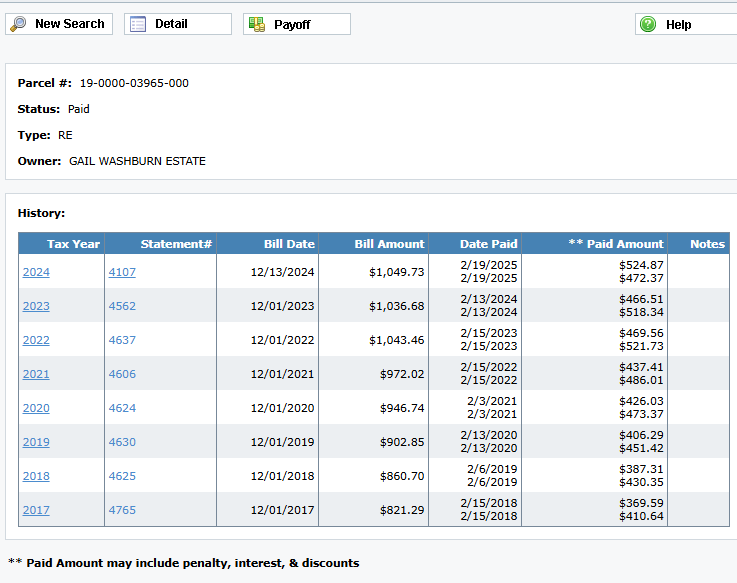Open statement number 4765
Viewport: 737px width, 583px height.
122,510
